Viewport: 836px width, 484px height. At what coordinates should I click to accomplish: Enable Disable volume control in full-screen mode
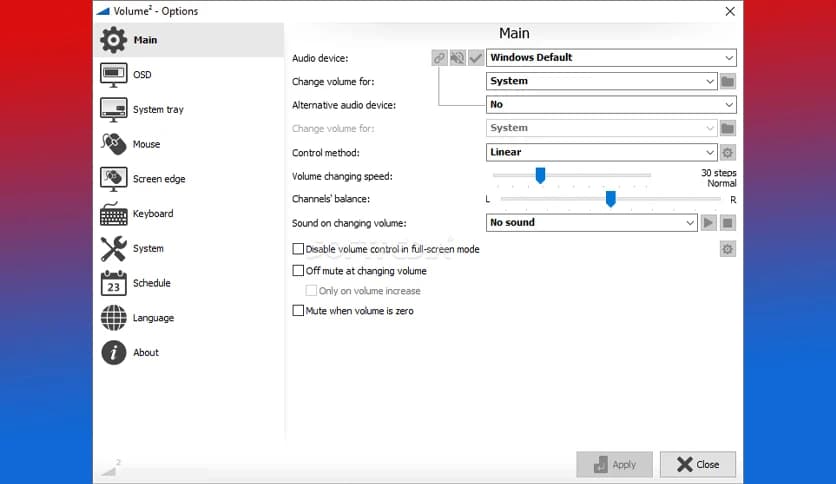tap(298, 249)
